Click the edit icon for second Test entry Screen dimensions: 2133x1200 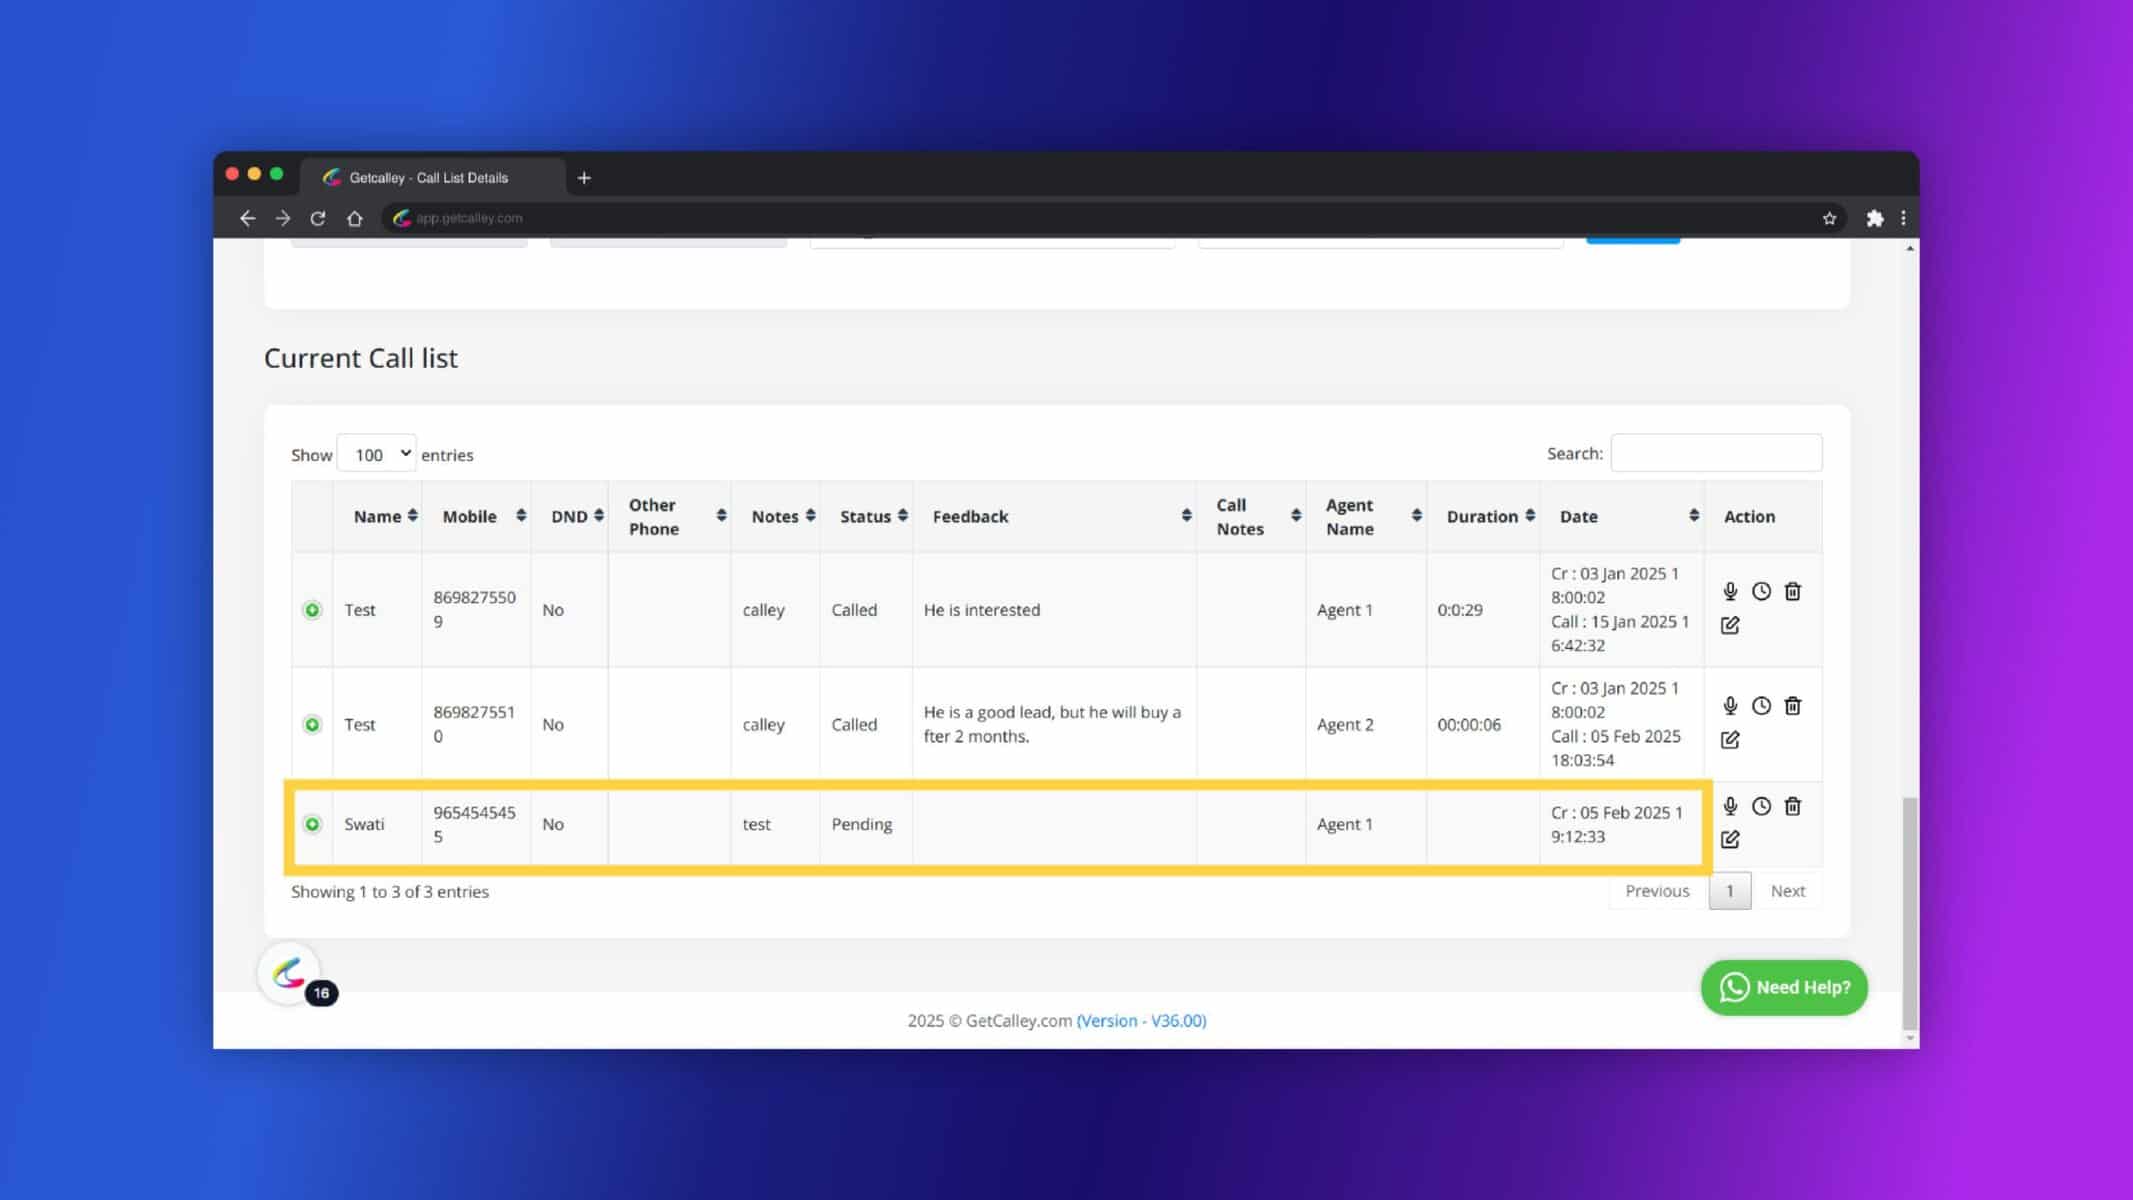click(1730, 738)
